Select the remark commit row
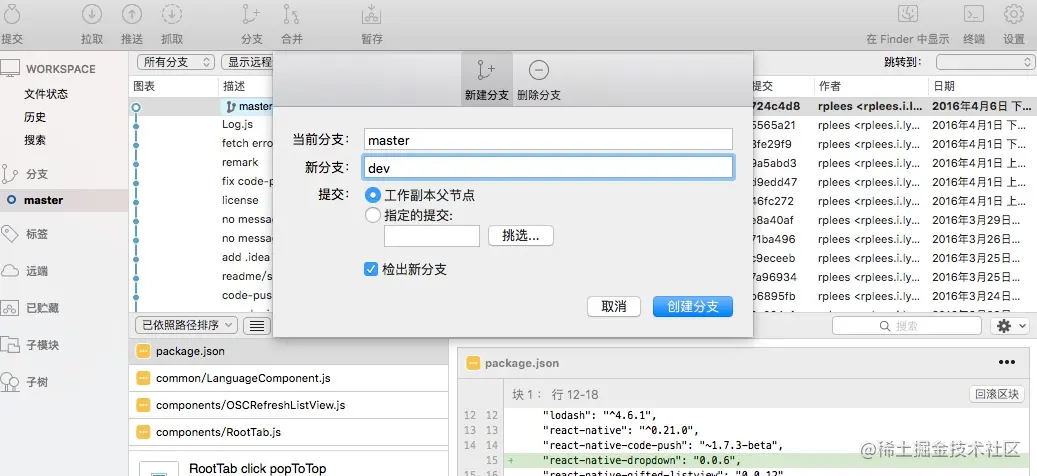The height and width of the screenshot is (476, 1037). [x=240, y=162]
